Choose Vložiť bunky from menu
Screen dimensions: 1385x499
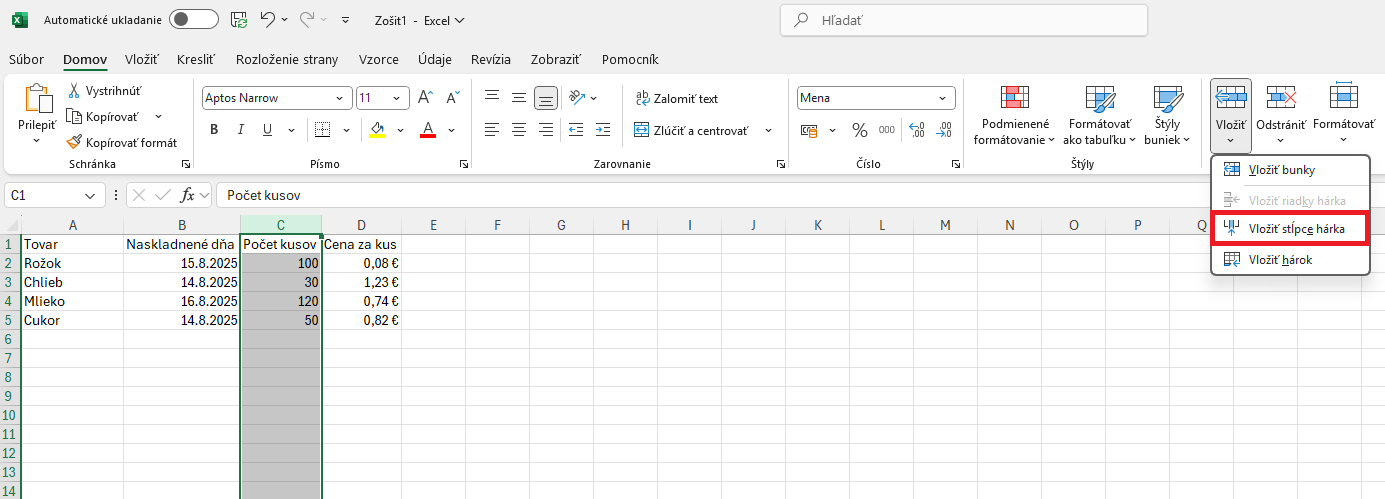tap(1290, 170)
